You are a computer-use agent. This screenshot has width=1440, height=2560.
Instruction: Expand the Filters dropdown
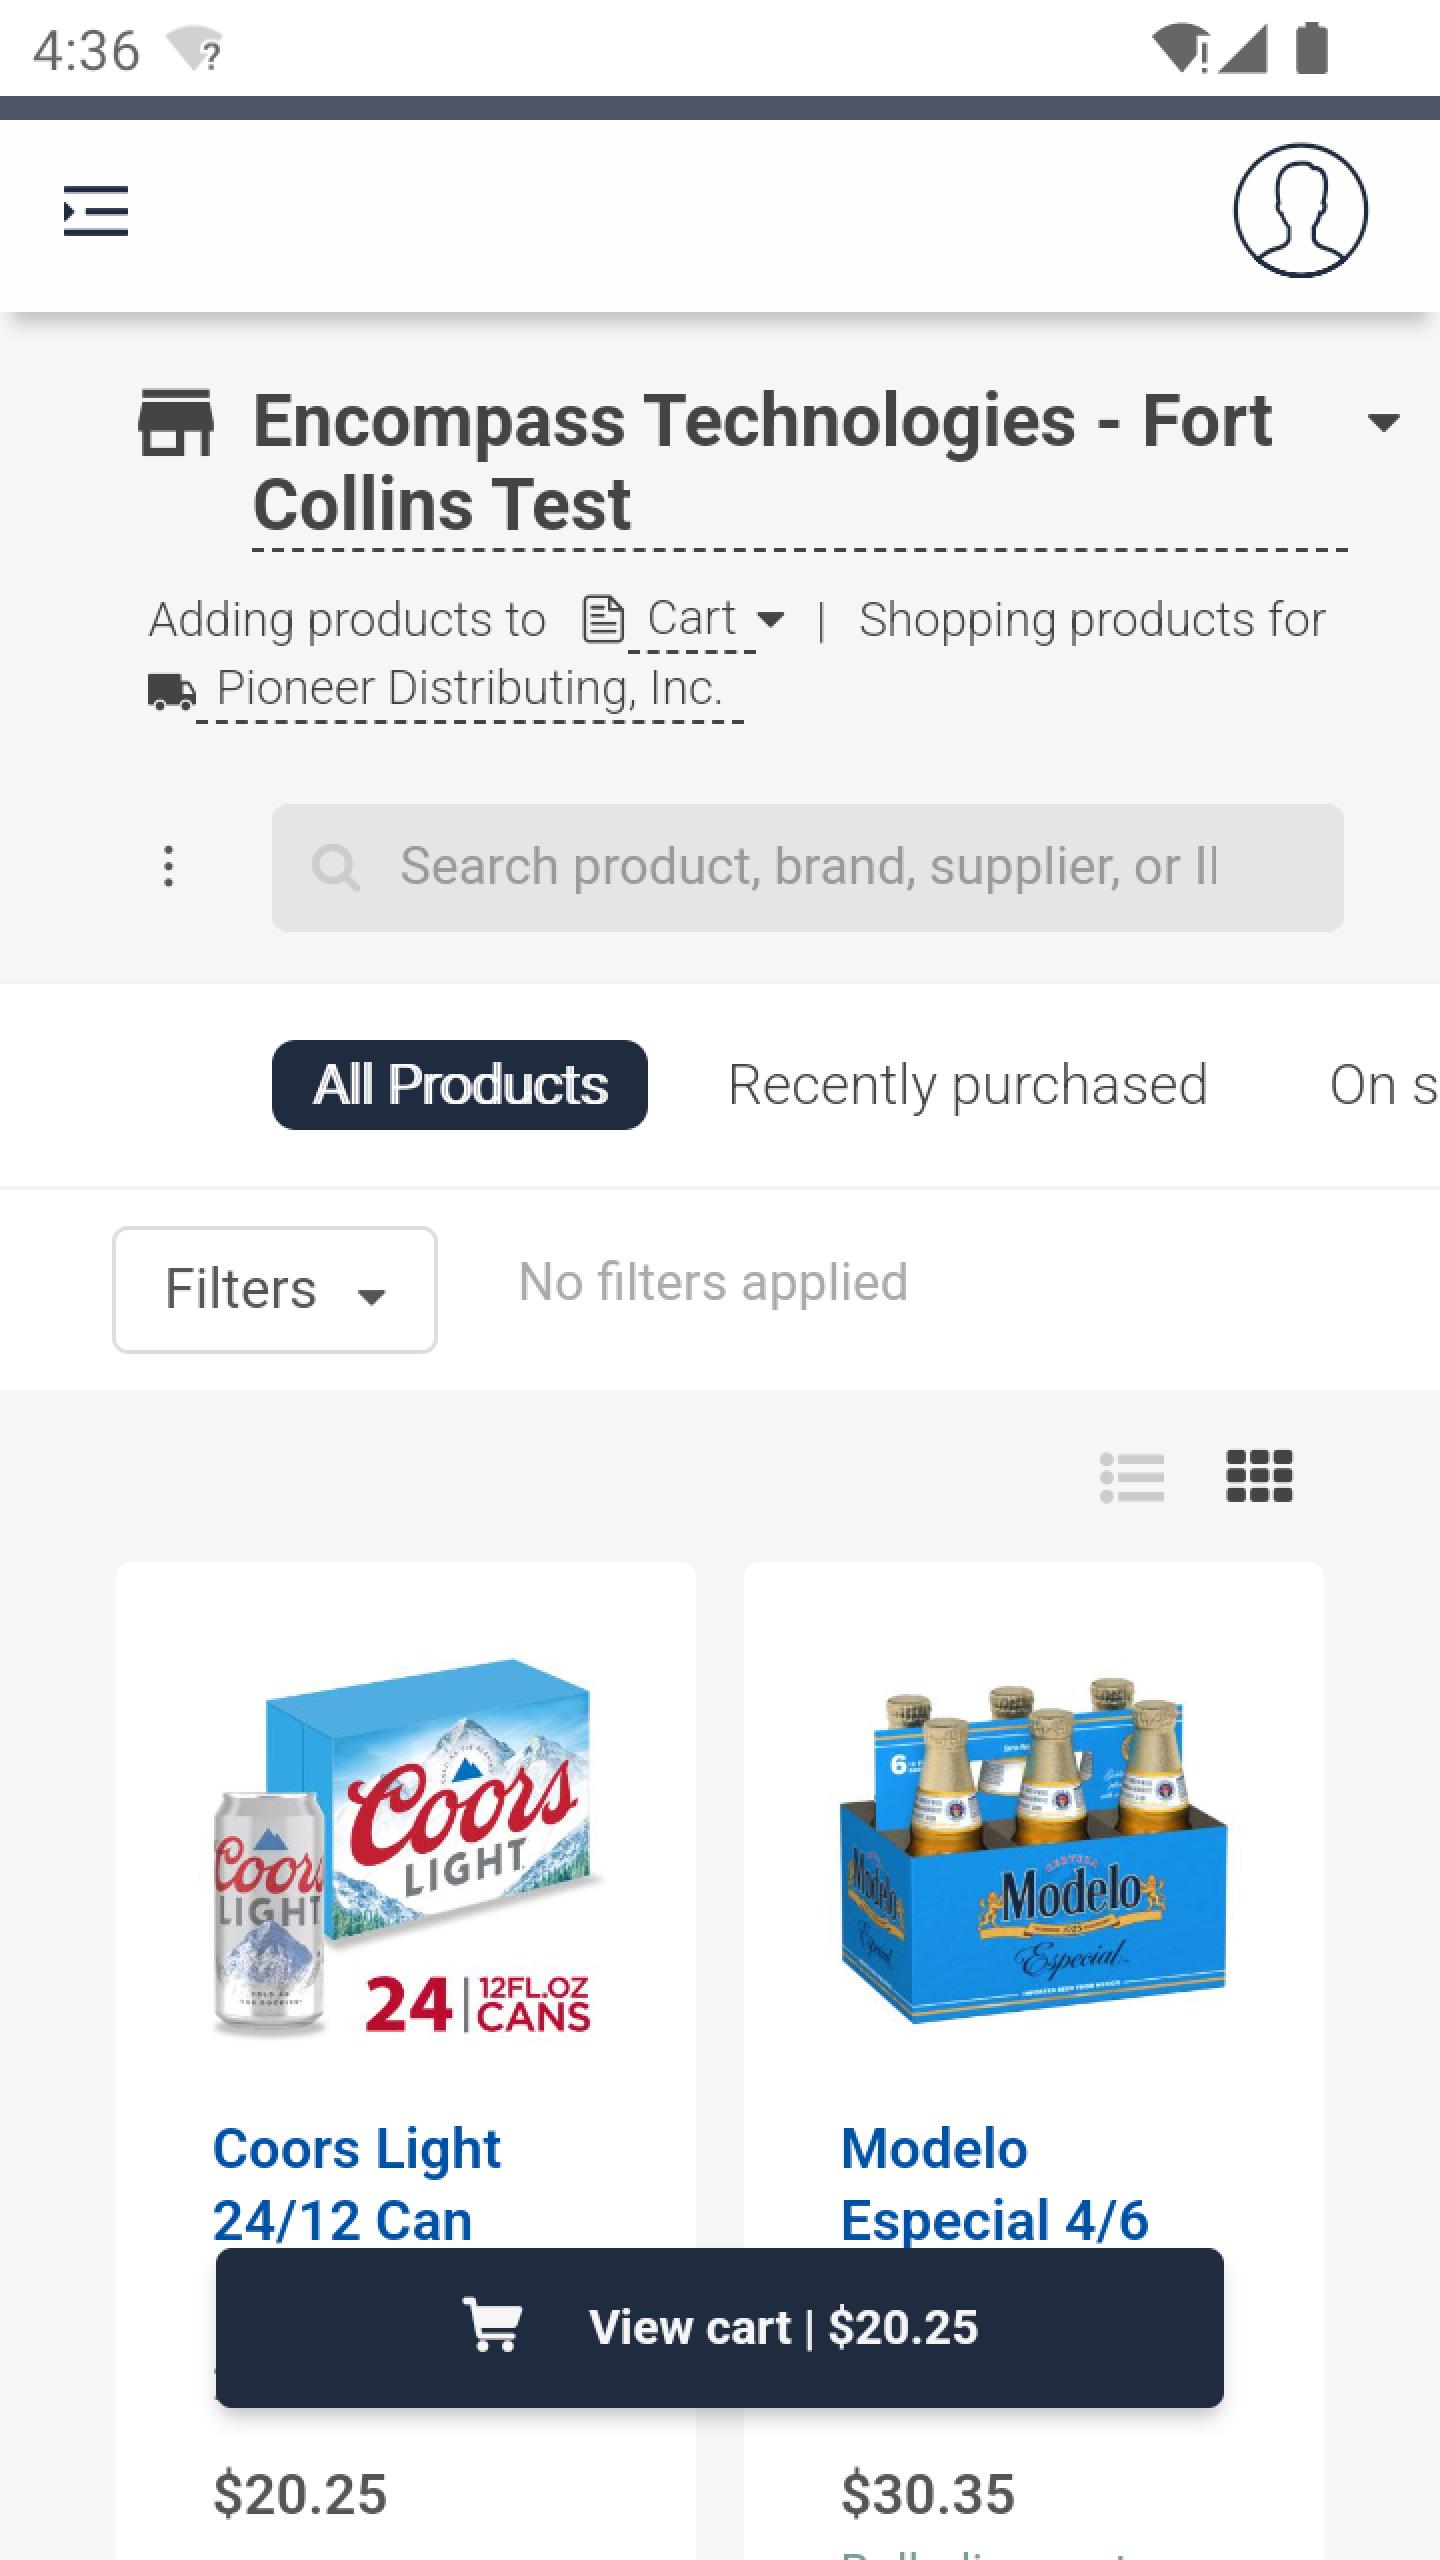coord(275,1289)
